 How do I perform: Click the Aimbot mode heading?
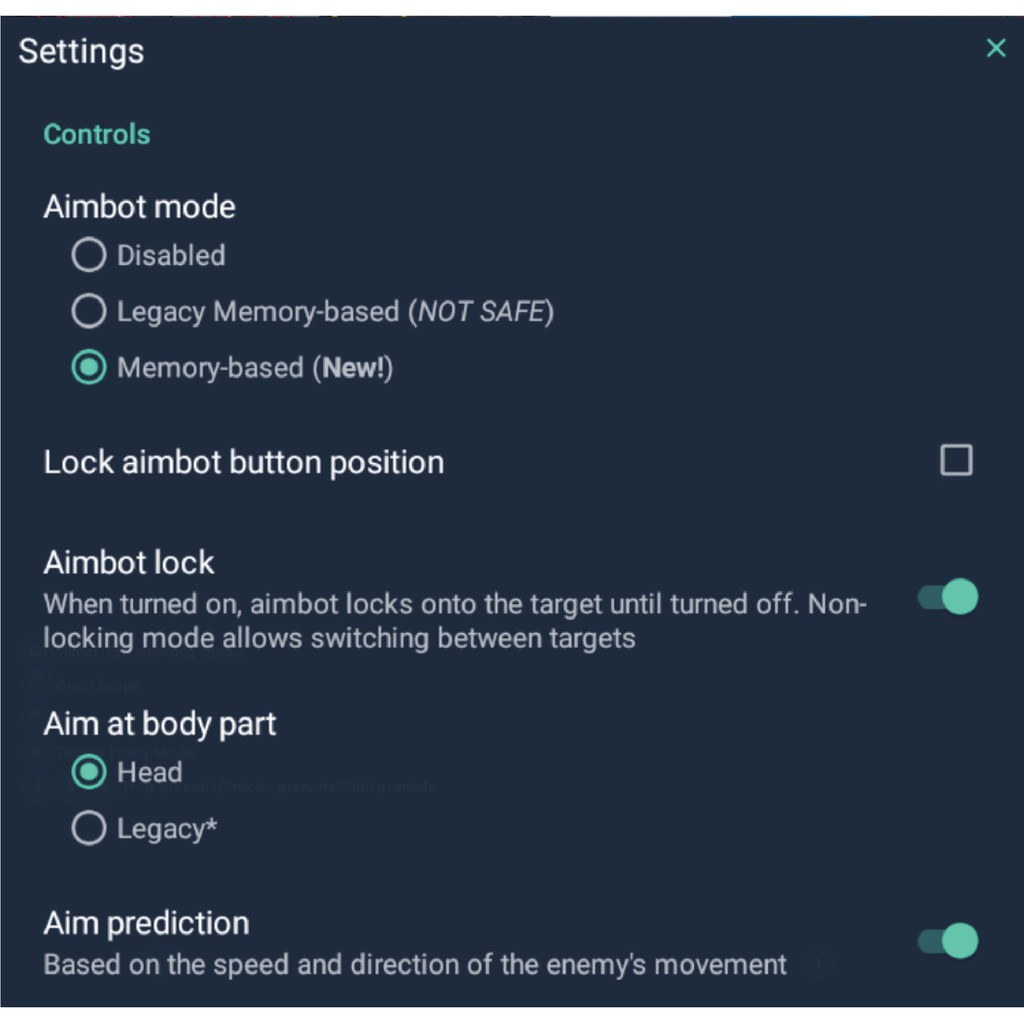point(139,207)
